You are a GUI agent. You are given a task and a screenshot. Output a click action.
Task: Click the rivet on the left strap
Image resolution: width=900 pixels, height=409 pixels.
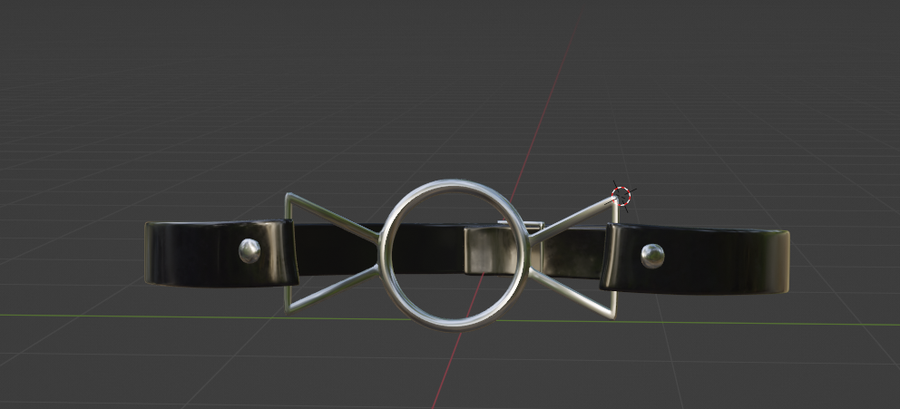click(249, 251)
